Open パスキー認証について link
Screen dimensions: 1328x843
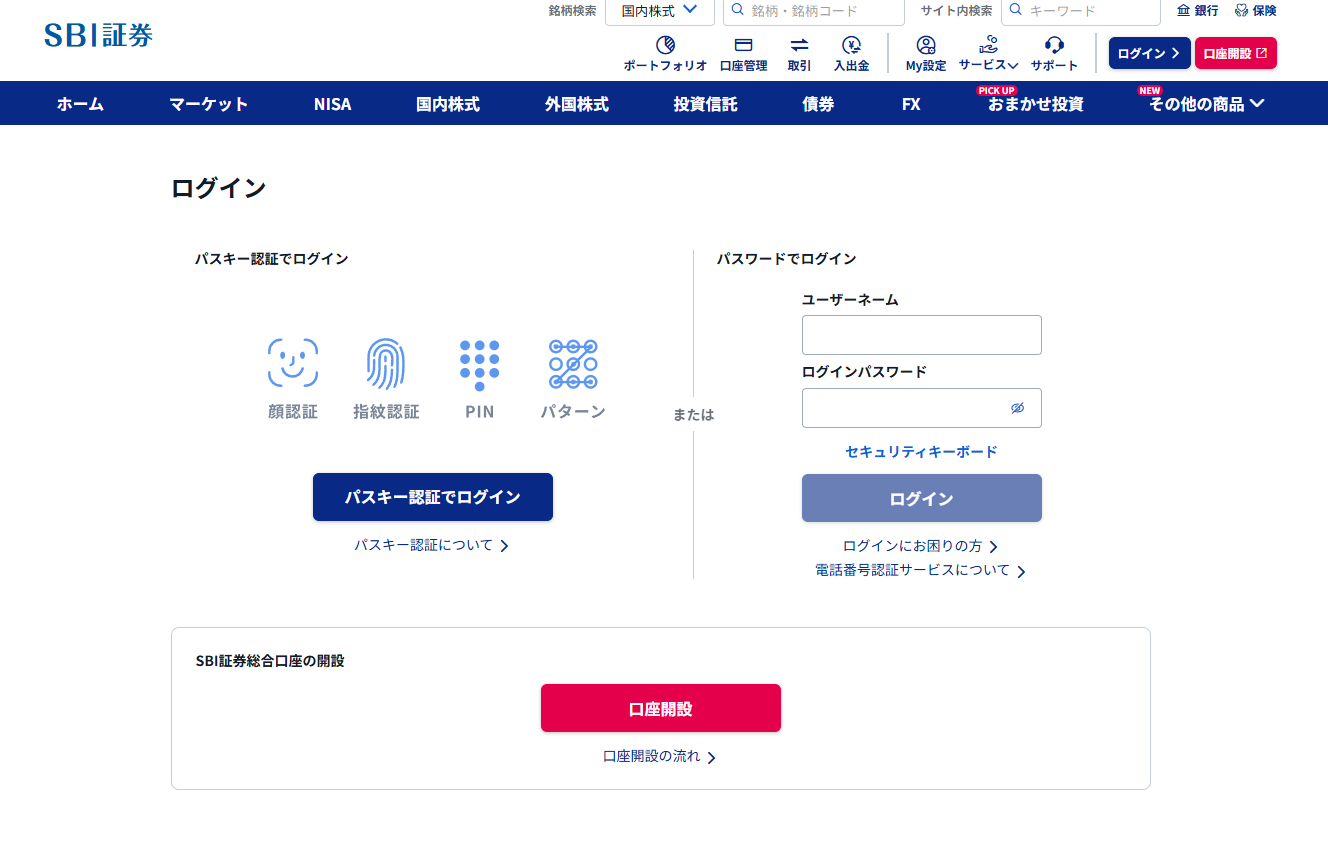pos(432,545)
